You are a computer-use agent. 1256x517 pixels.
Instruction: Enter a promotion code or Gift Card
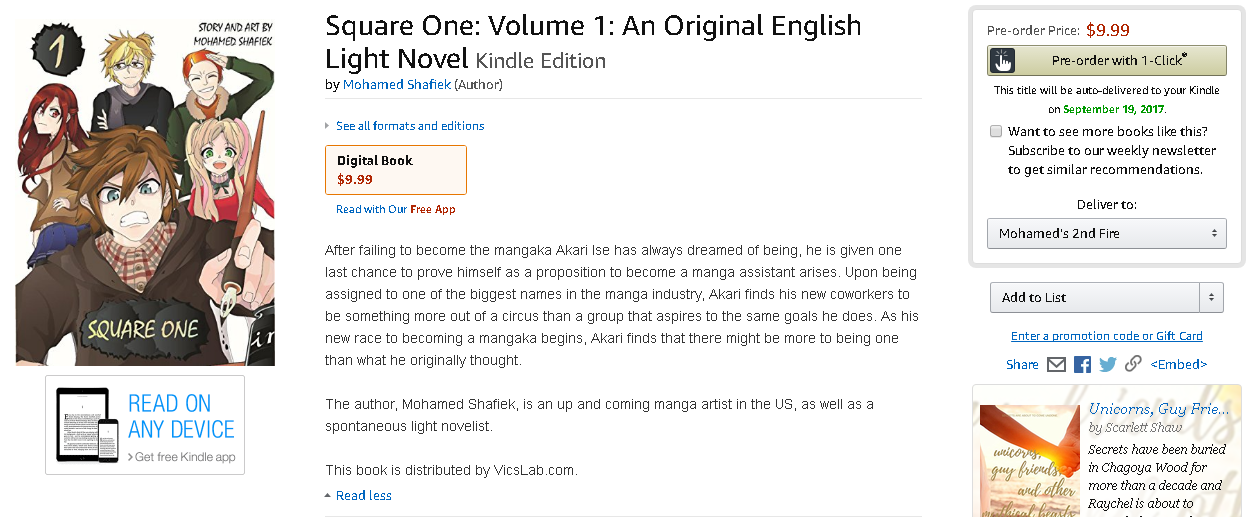pyautogui.click(x=1106, y=336)
